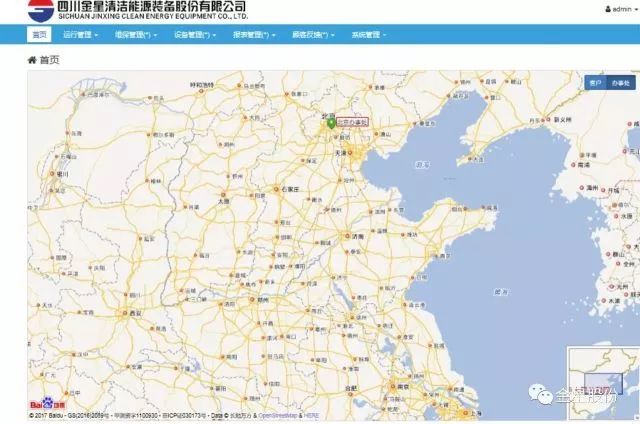Click the 北京办事处 marker label

(352, 122)
